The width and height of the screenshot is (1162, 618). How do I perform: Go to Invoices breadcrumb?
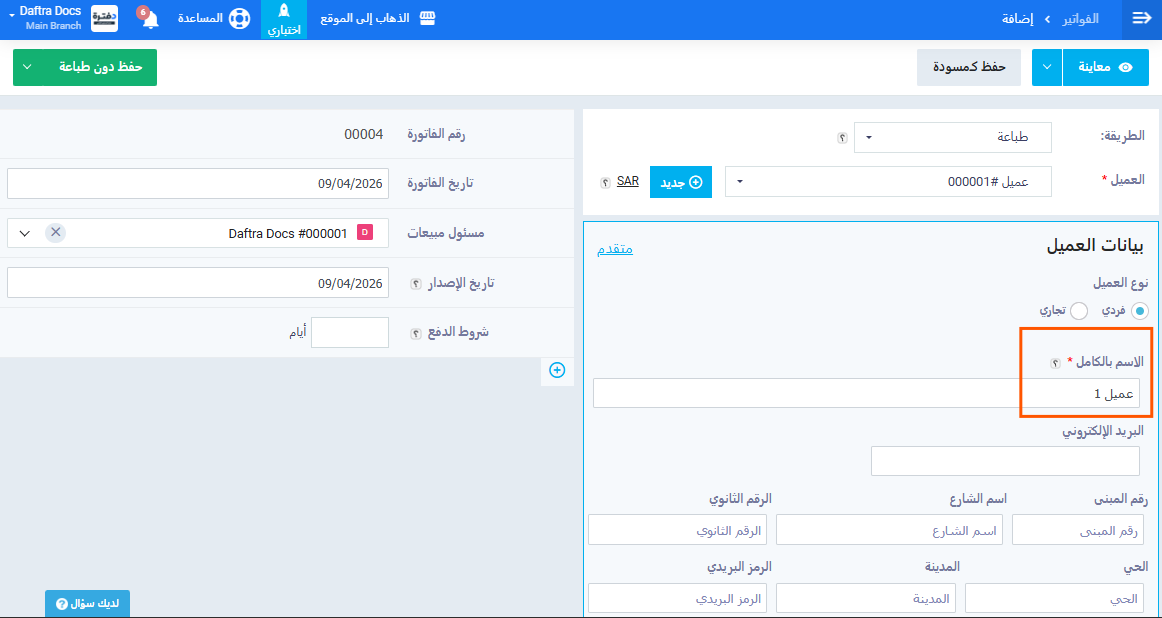click(1079, 19)
